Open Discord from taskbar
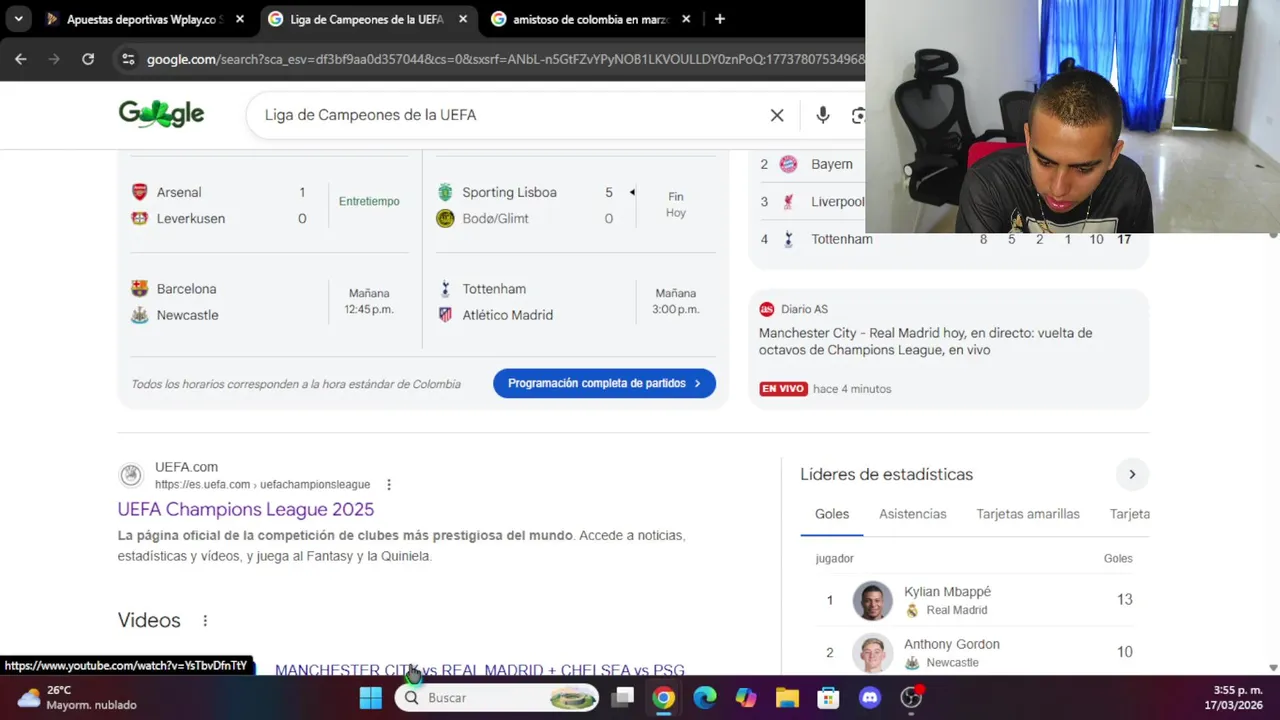Screen dimensions: 1280x720 [870, 698]
